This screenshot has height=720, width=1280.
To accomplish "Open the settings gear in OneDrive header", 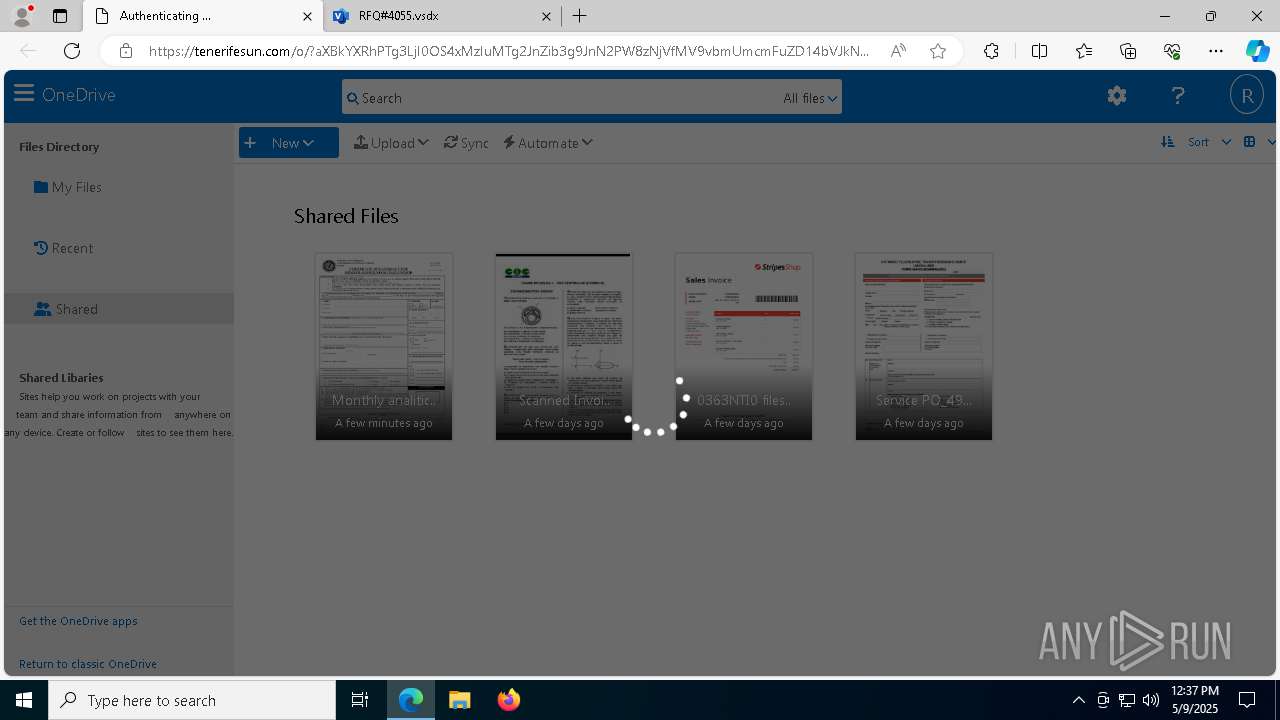I will click(x=1117, y=95).
